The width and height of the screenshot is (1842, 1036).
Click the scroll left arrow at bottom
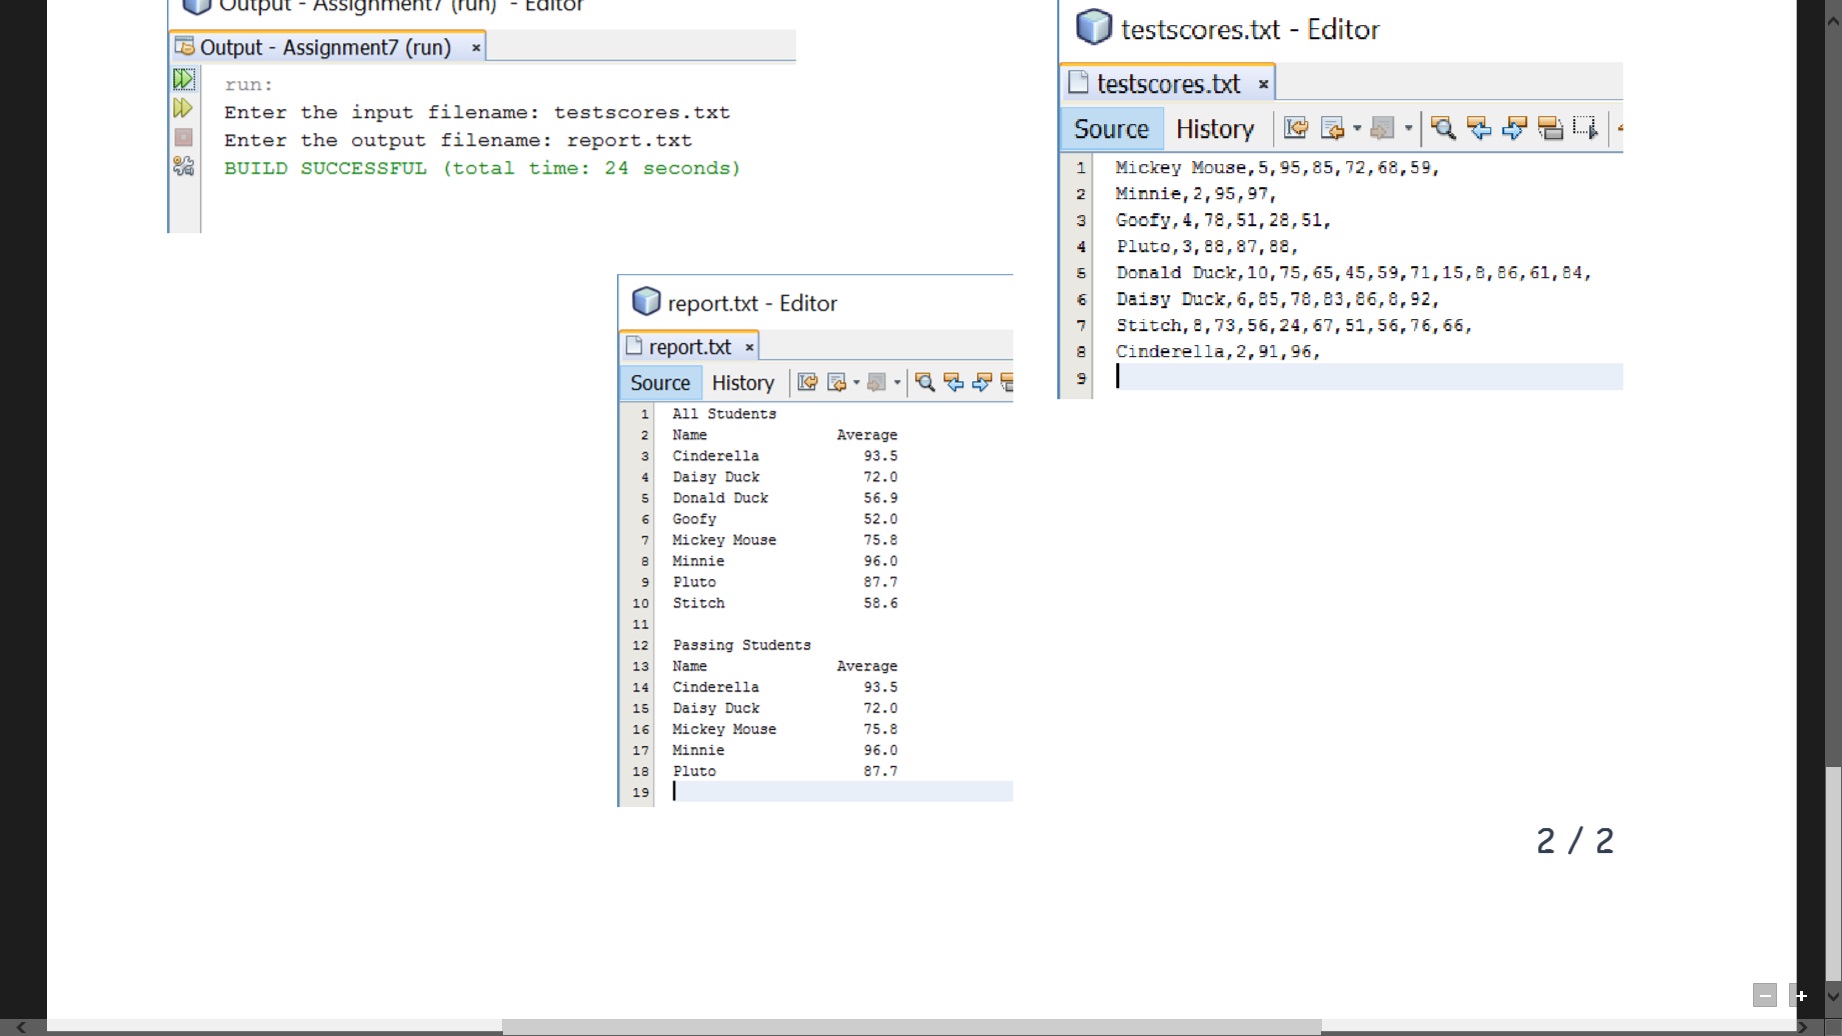click(21, 1027)
